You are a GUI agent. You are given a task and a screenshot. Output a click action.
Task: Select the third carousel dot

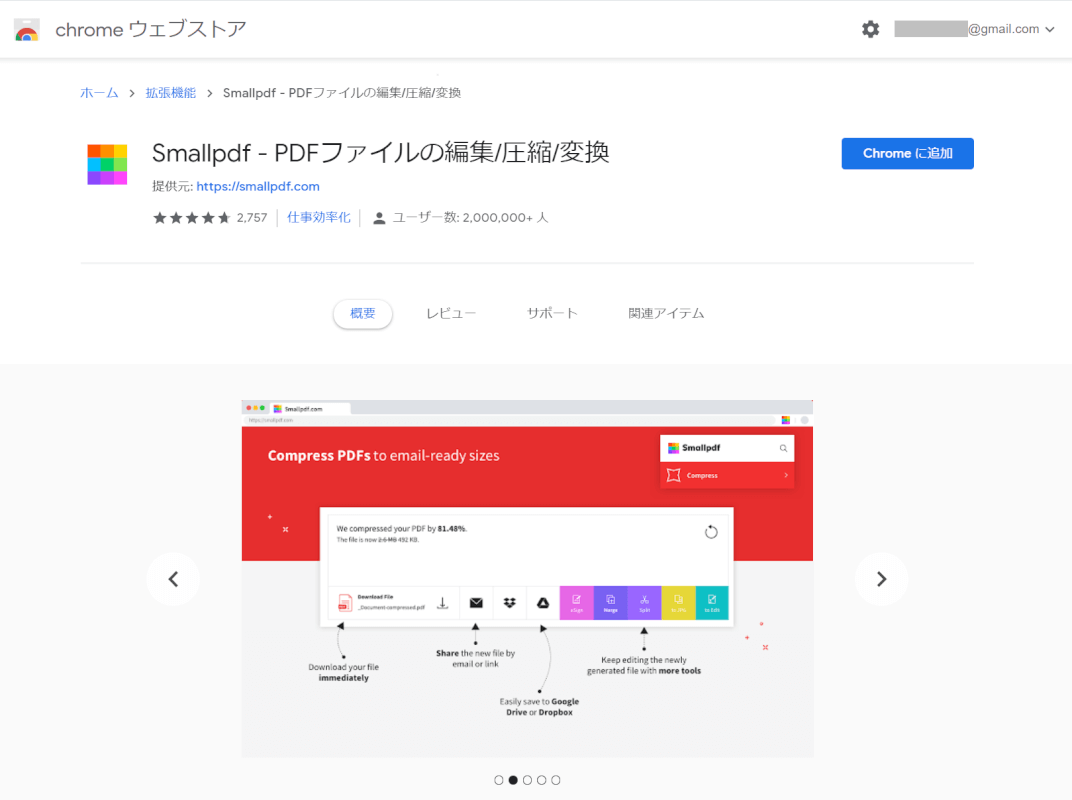[527, 780]
